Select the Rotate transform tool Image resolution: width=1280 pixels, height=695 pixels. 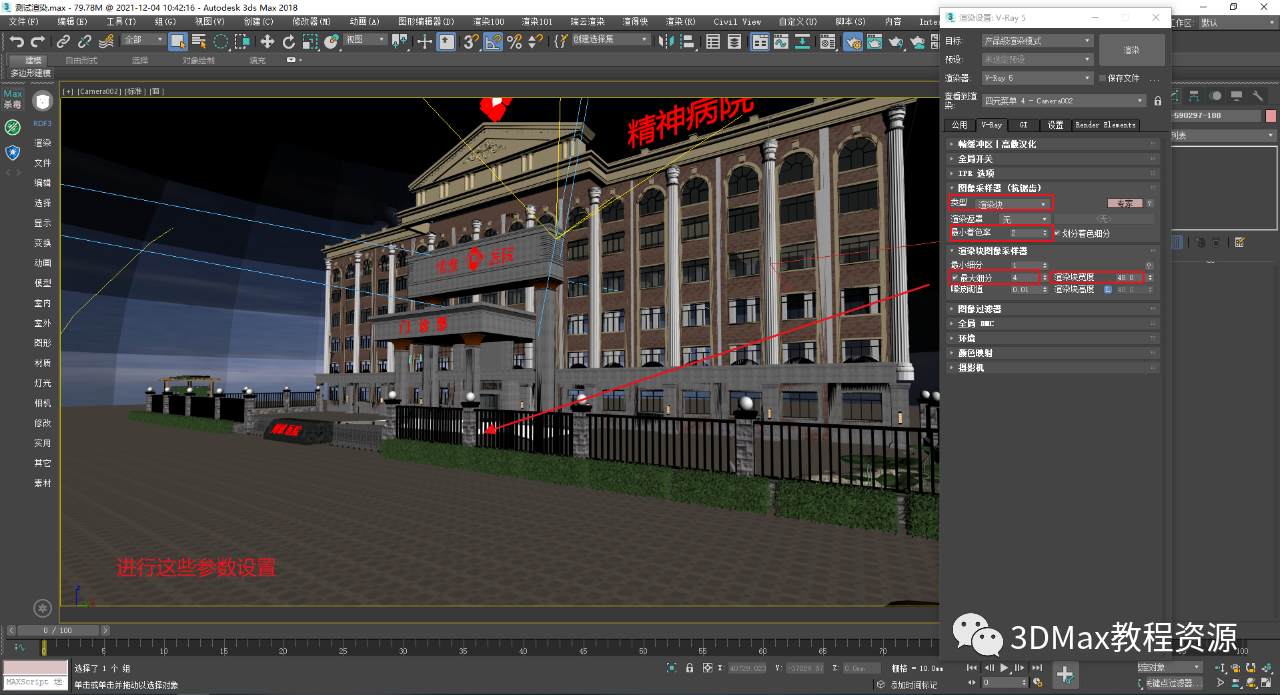289,42
